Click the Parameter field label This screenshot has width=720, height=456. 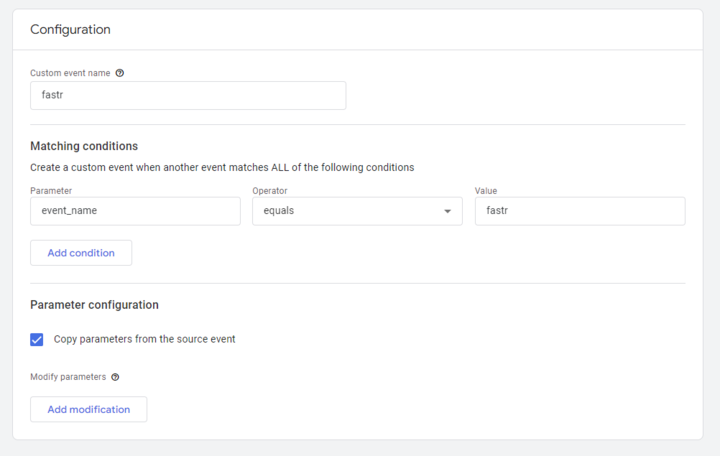[51, 191]
